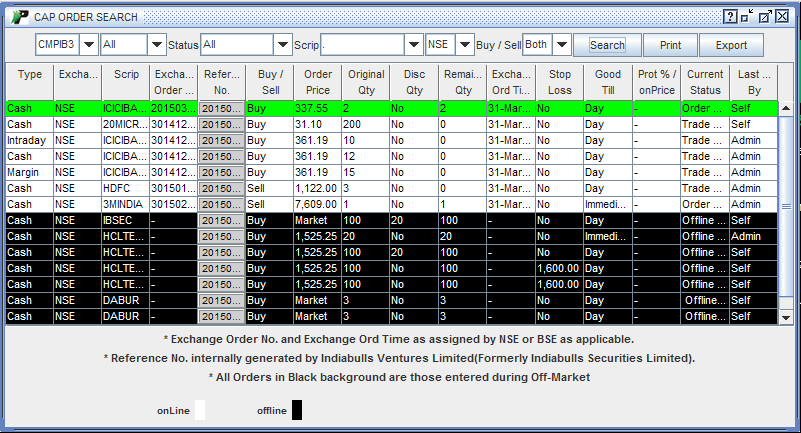Click reference number button in 3MINDIA row
The width and height of the screenshot is (801, 433).
tap(221, 204)
